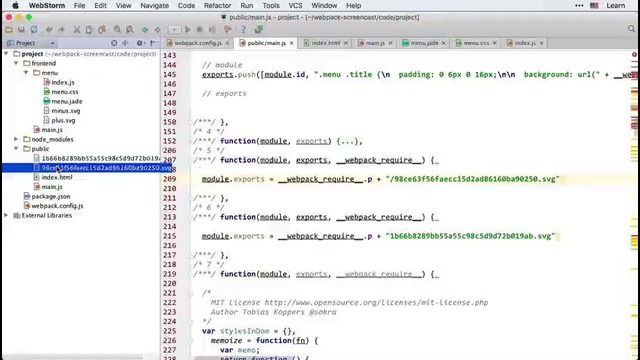Close the public/main.js tab

coord(291,43)
